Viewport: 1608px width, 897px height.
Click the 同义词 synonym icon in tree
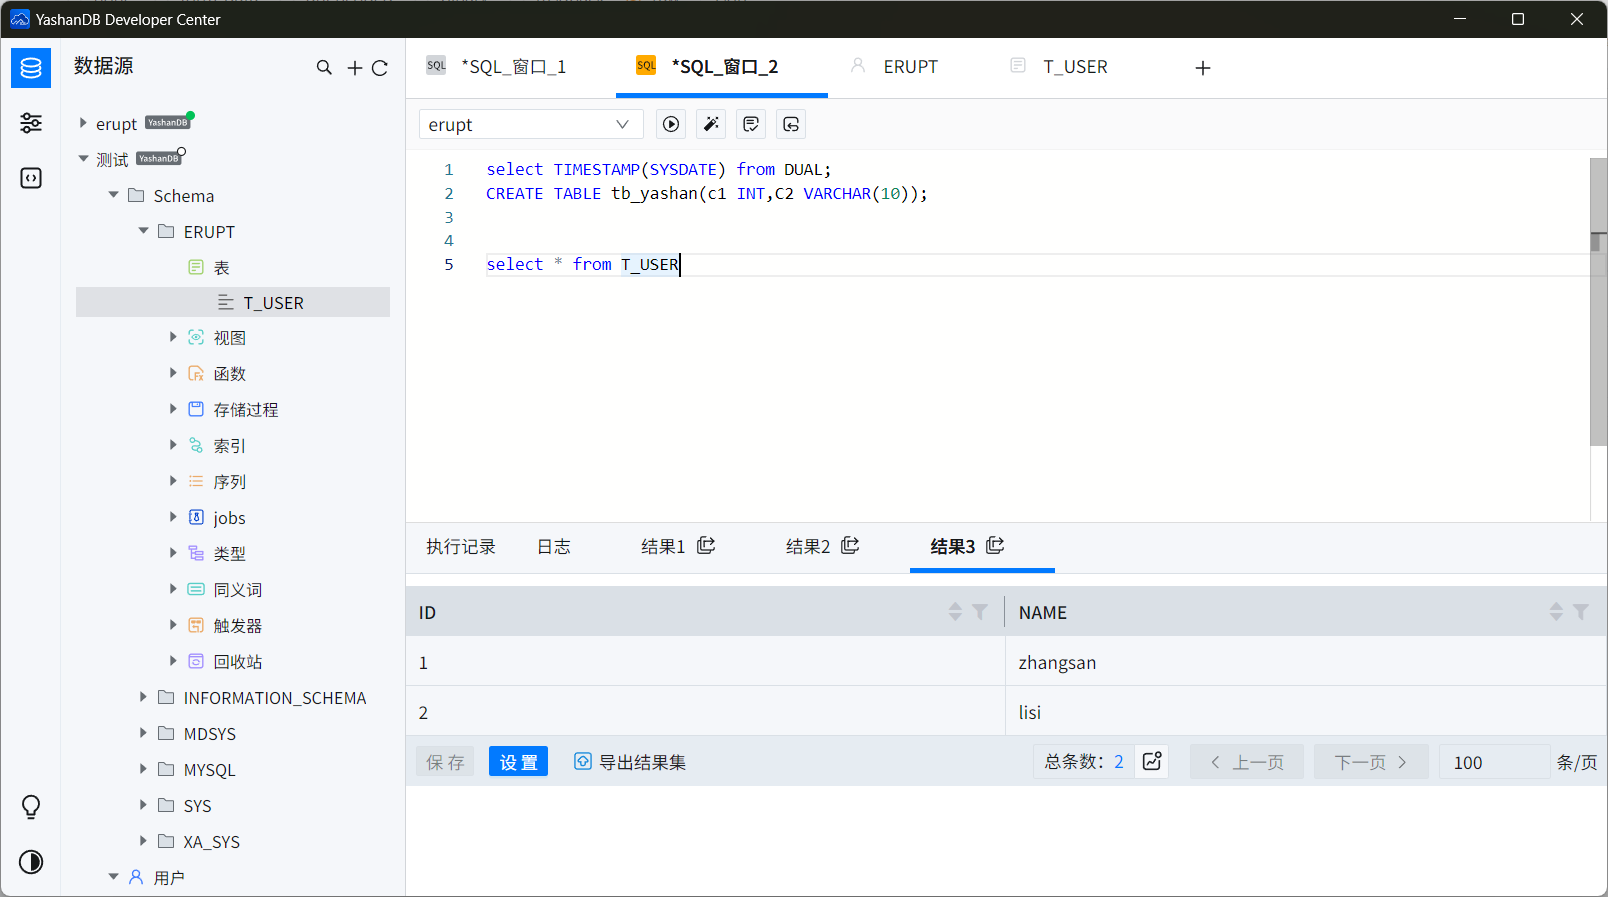pyautogui.click(x=196, y=589)
